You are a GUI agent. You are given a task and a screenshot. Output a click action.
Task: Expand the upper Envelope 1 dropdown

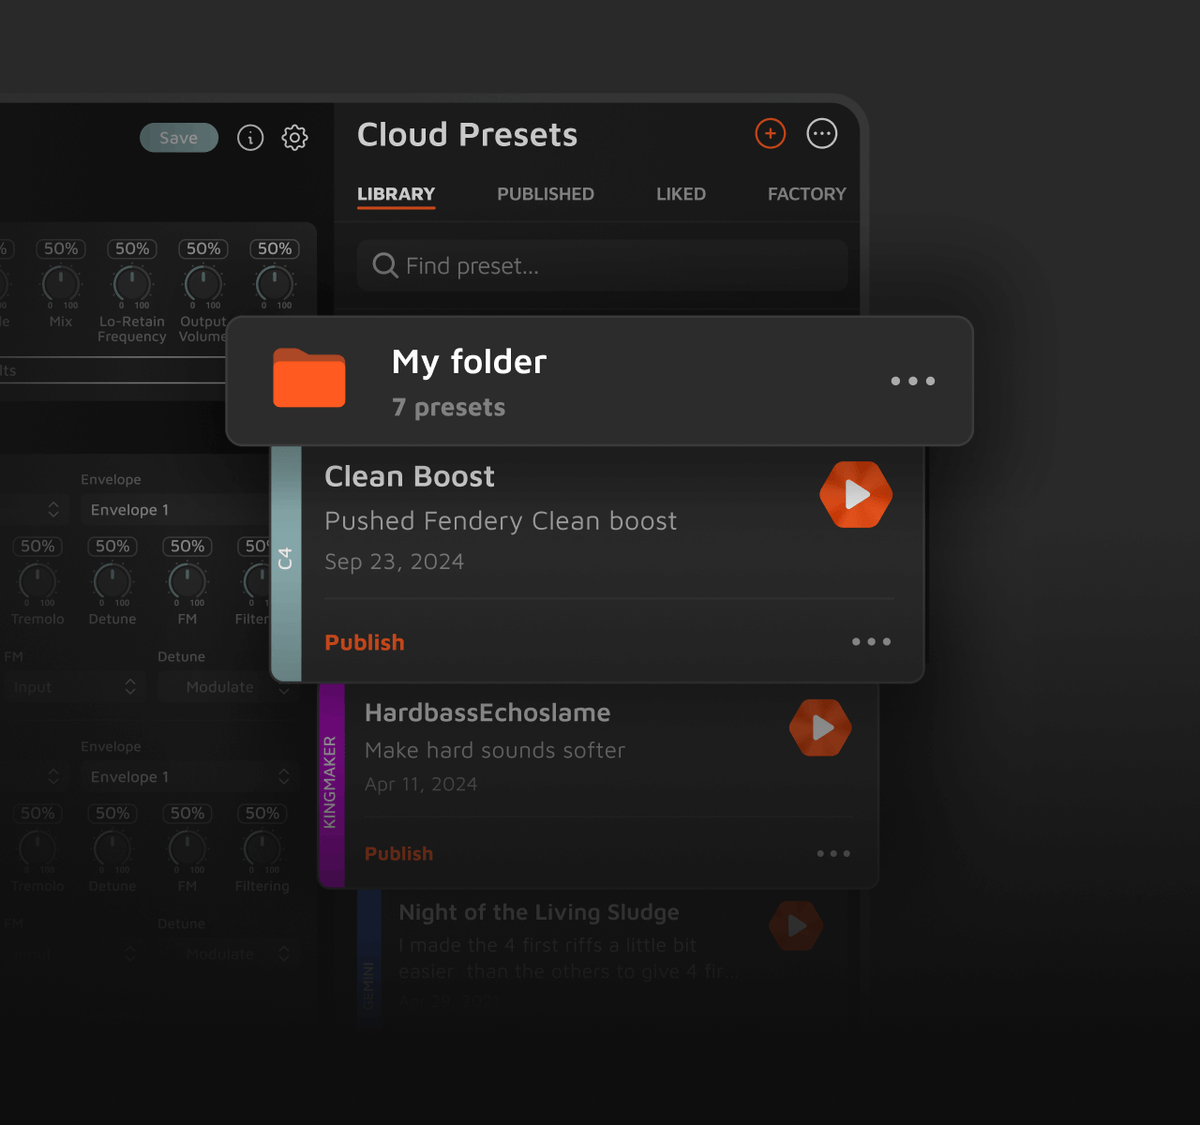[170, 510]
